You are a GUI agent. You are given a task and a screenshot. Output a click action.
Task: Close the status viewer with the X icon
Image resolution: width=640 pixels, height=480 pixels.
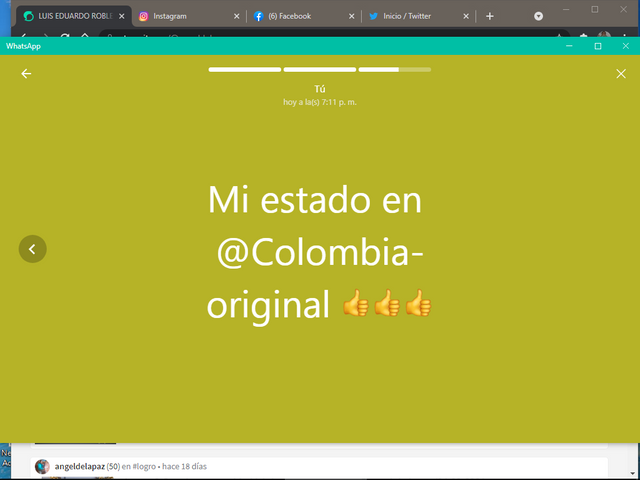(x=621, y=73)
